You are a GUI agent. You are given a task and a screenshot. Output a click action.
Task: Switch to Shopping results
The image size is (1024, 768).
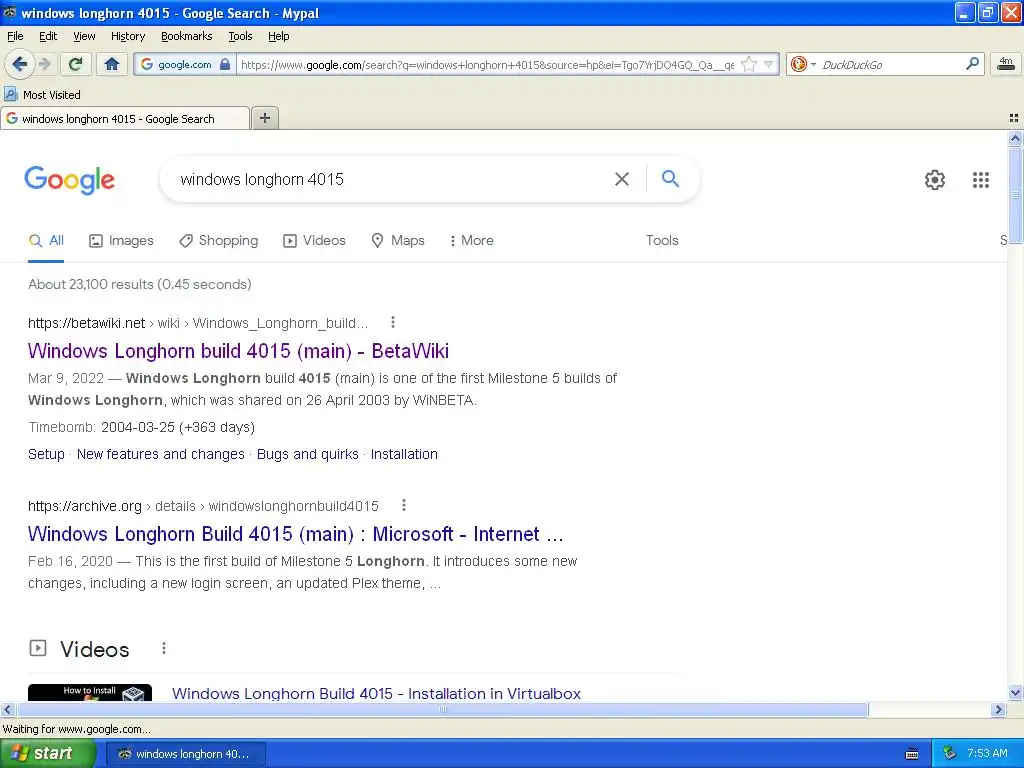coord(219,240)
